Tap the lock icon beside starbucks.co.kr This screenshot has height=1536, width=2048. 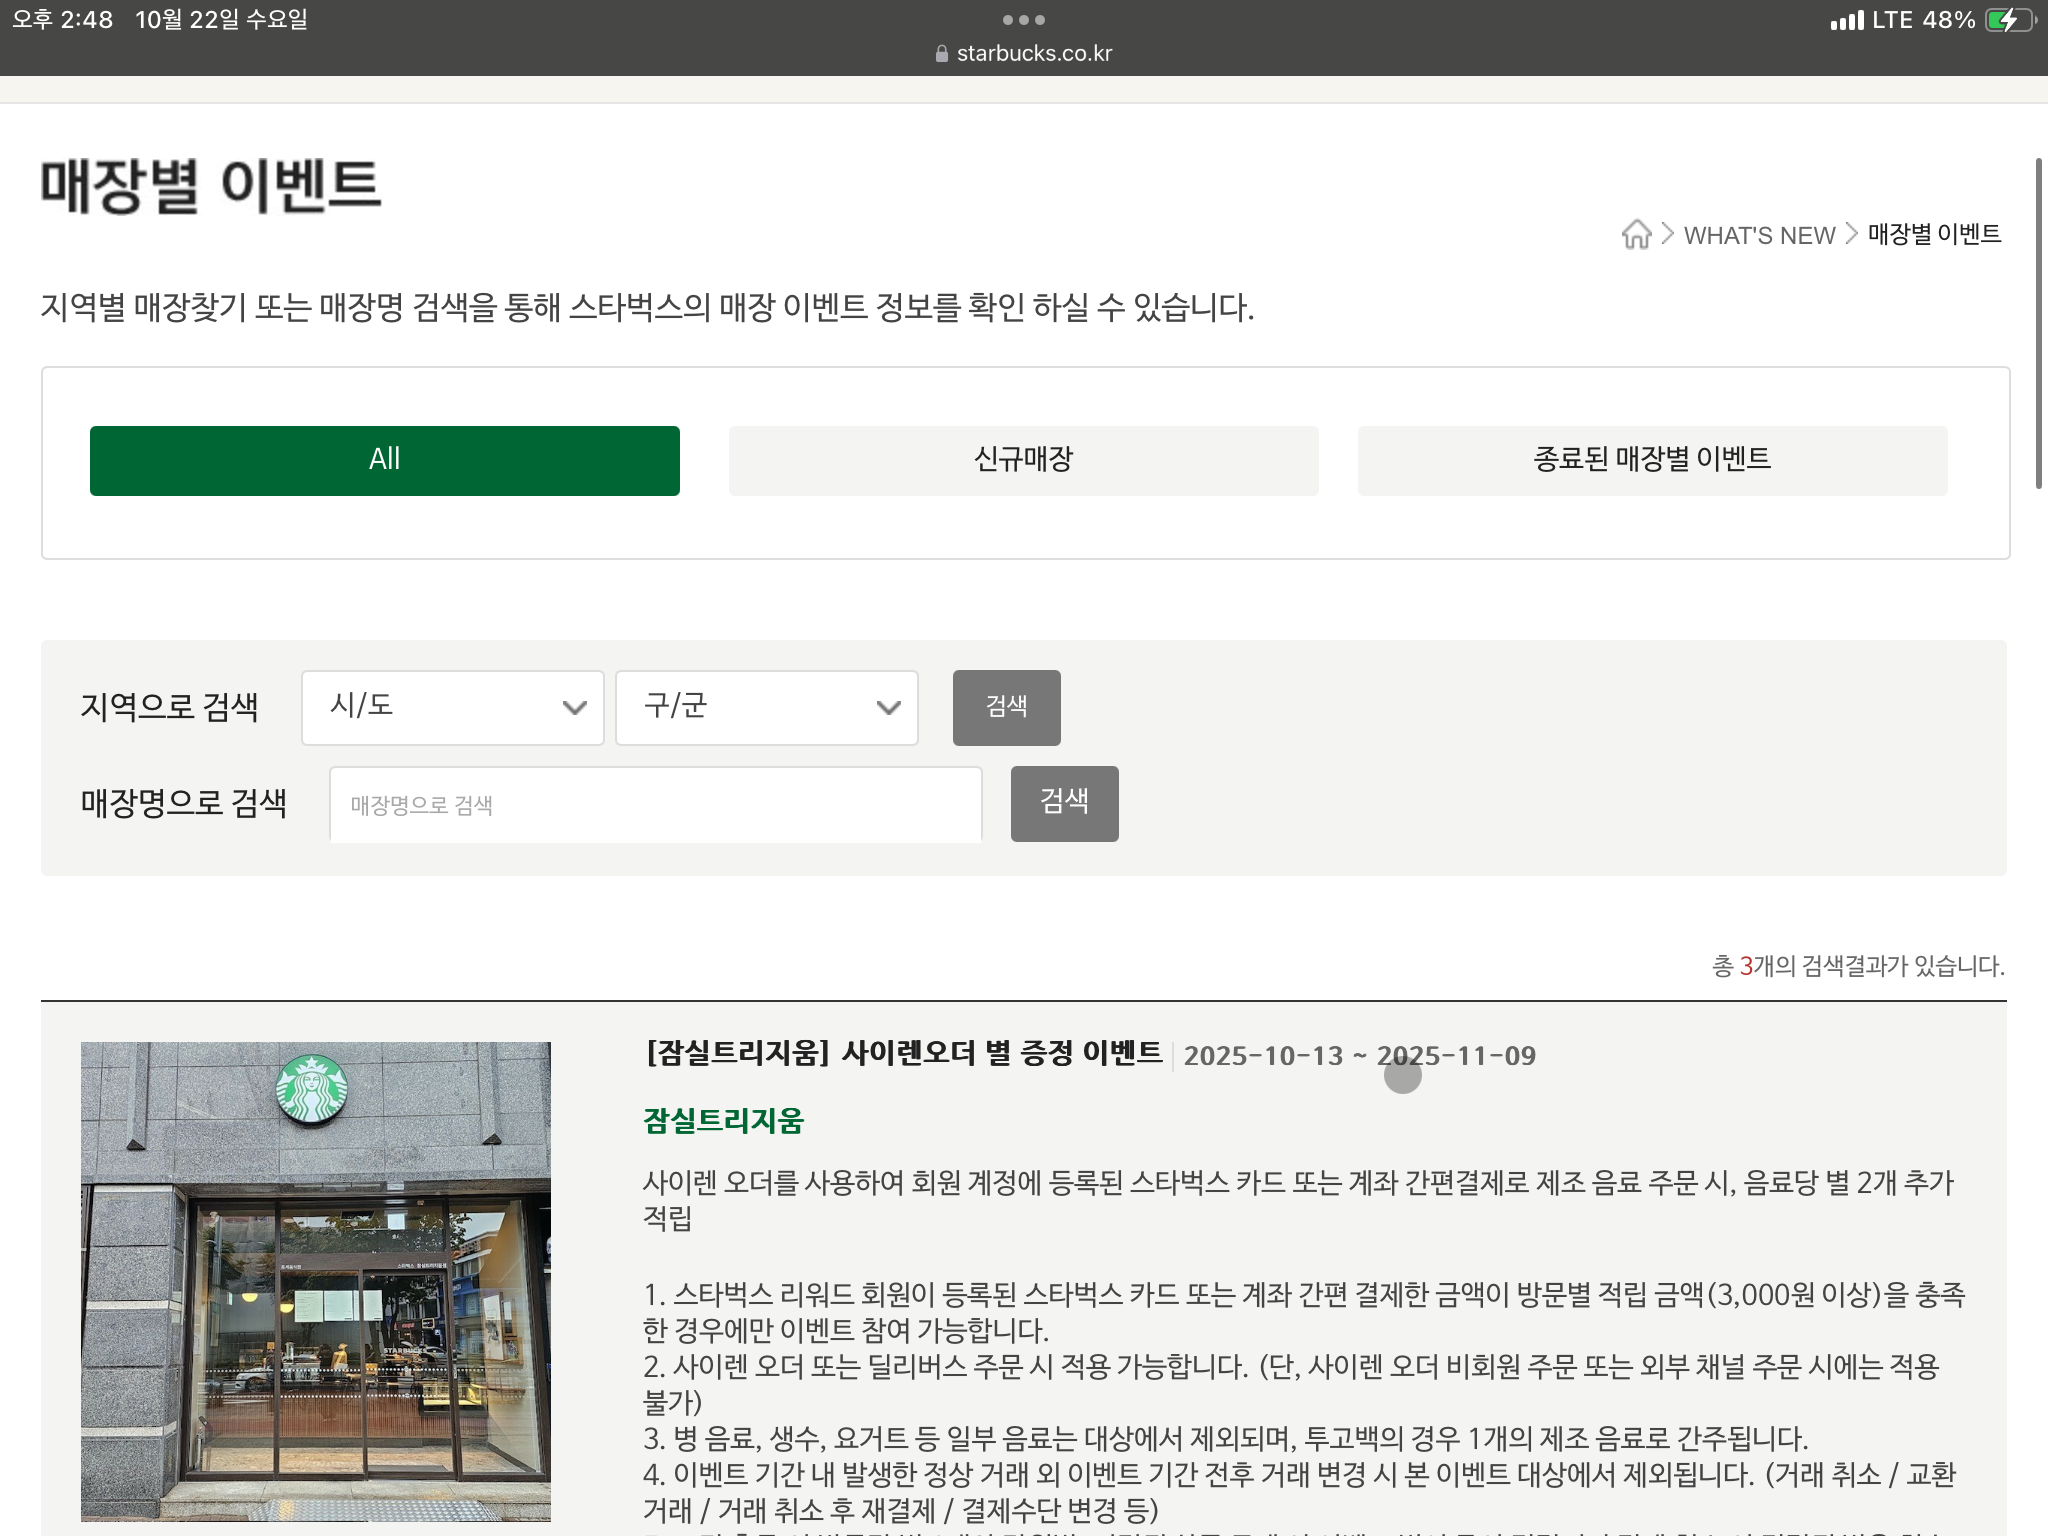(941, 54)
